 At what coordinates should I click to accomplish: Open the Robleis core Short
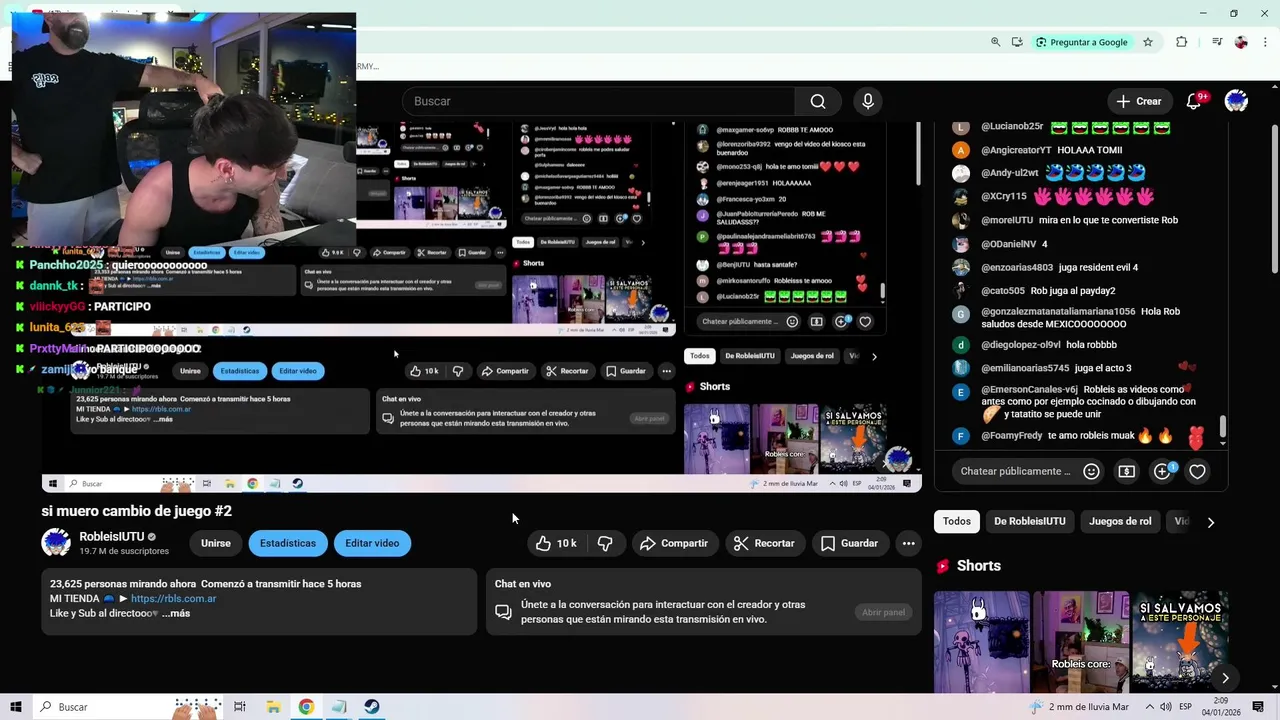tap(1081, 641)
